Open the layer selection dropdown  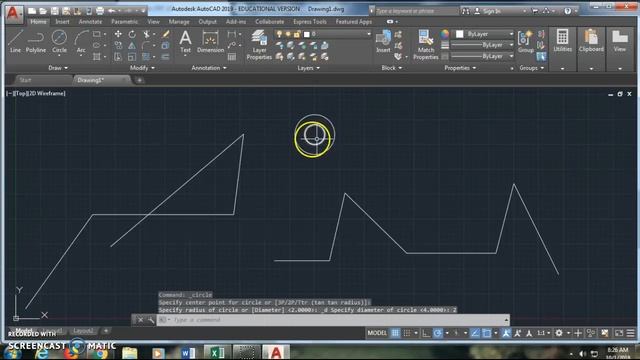[323, 34]
